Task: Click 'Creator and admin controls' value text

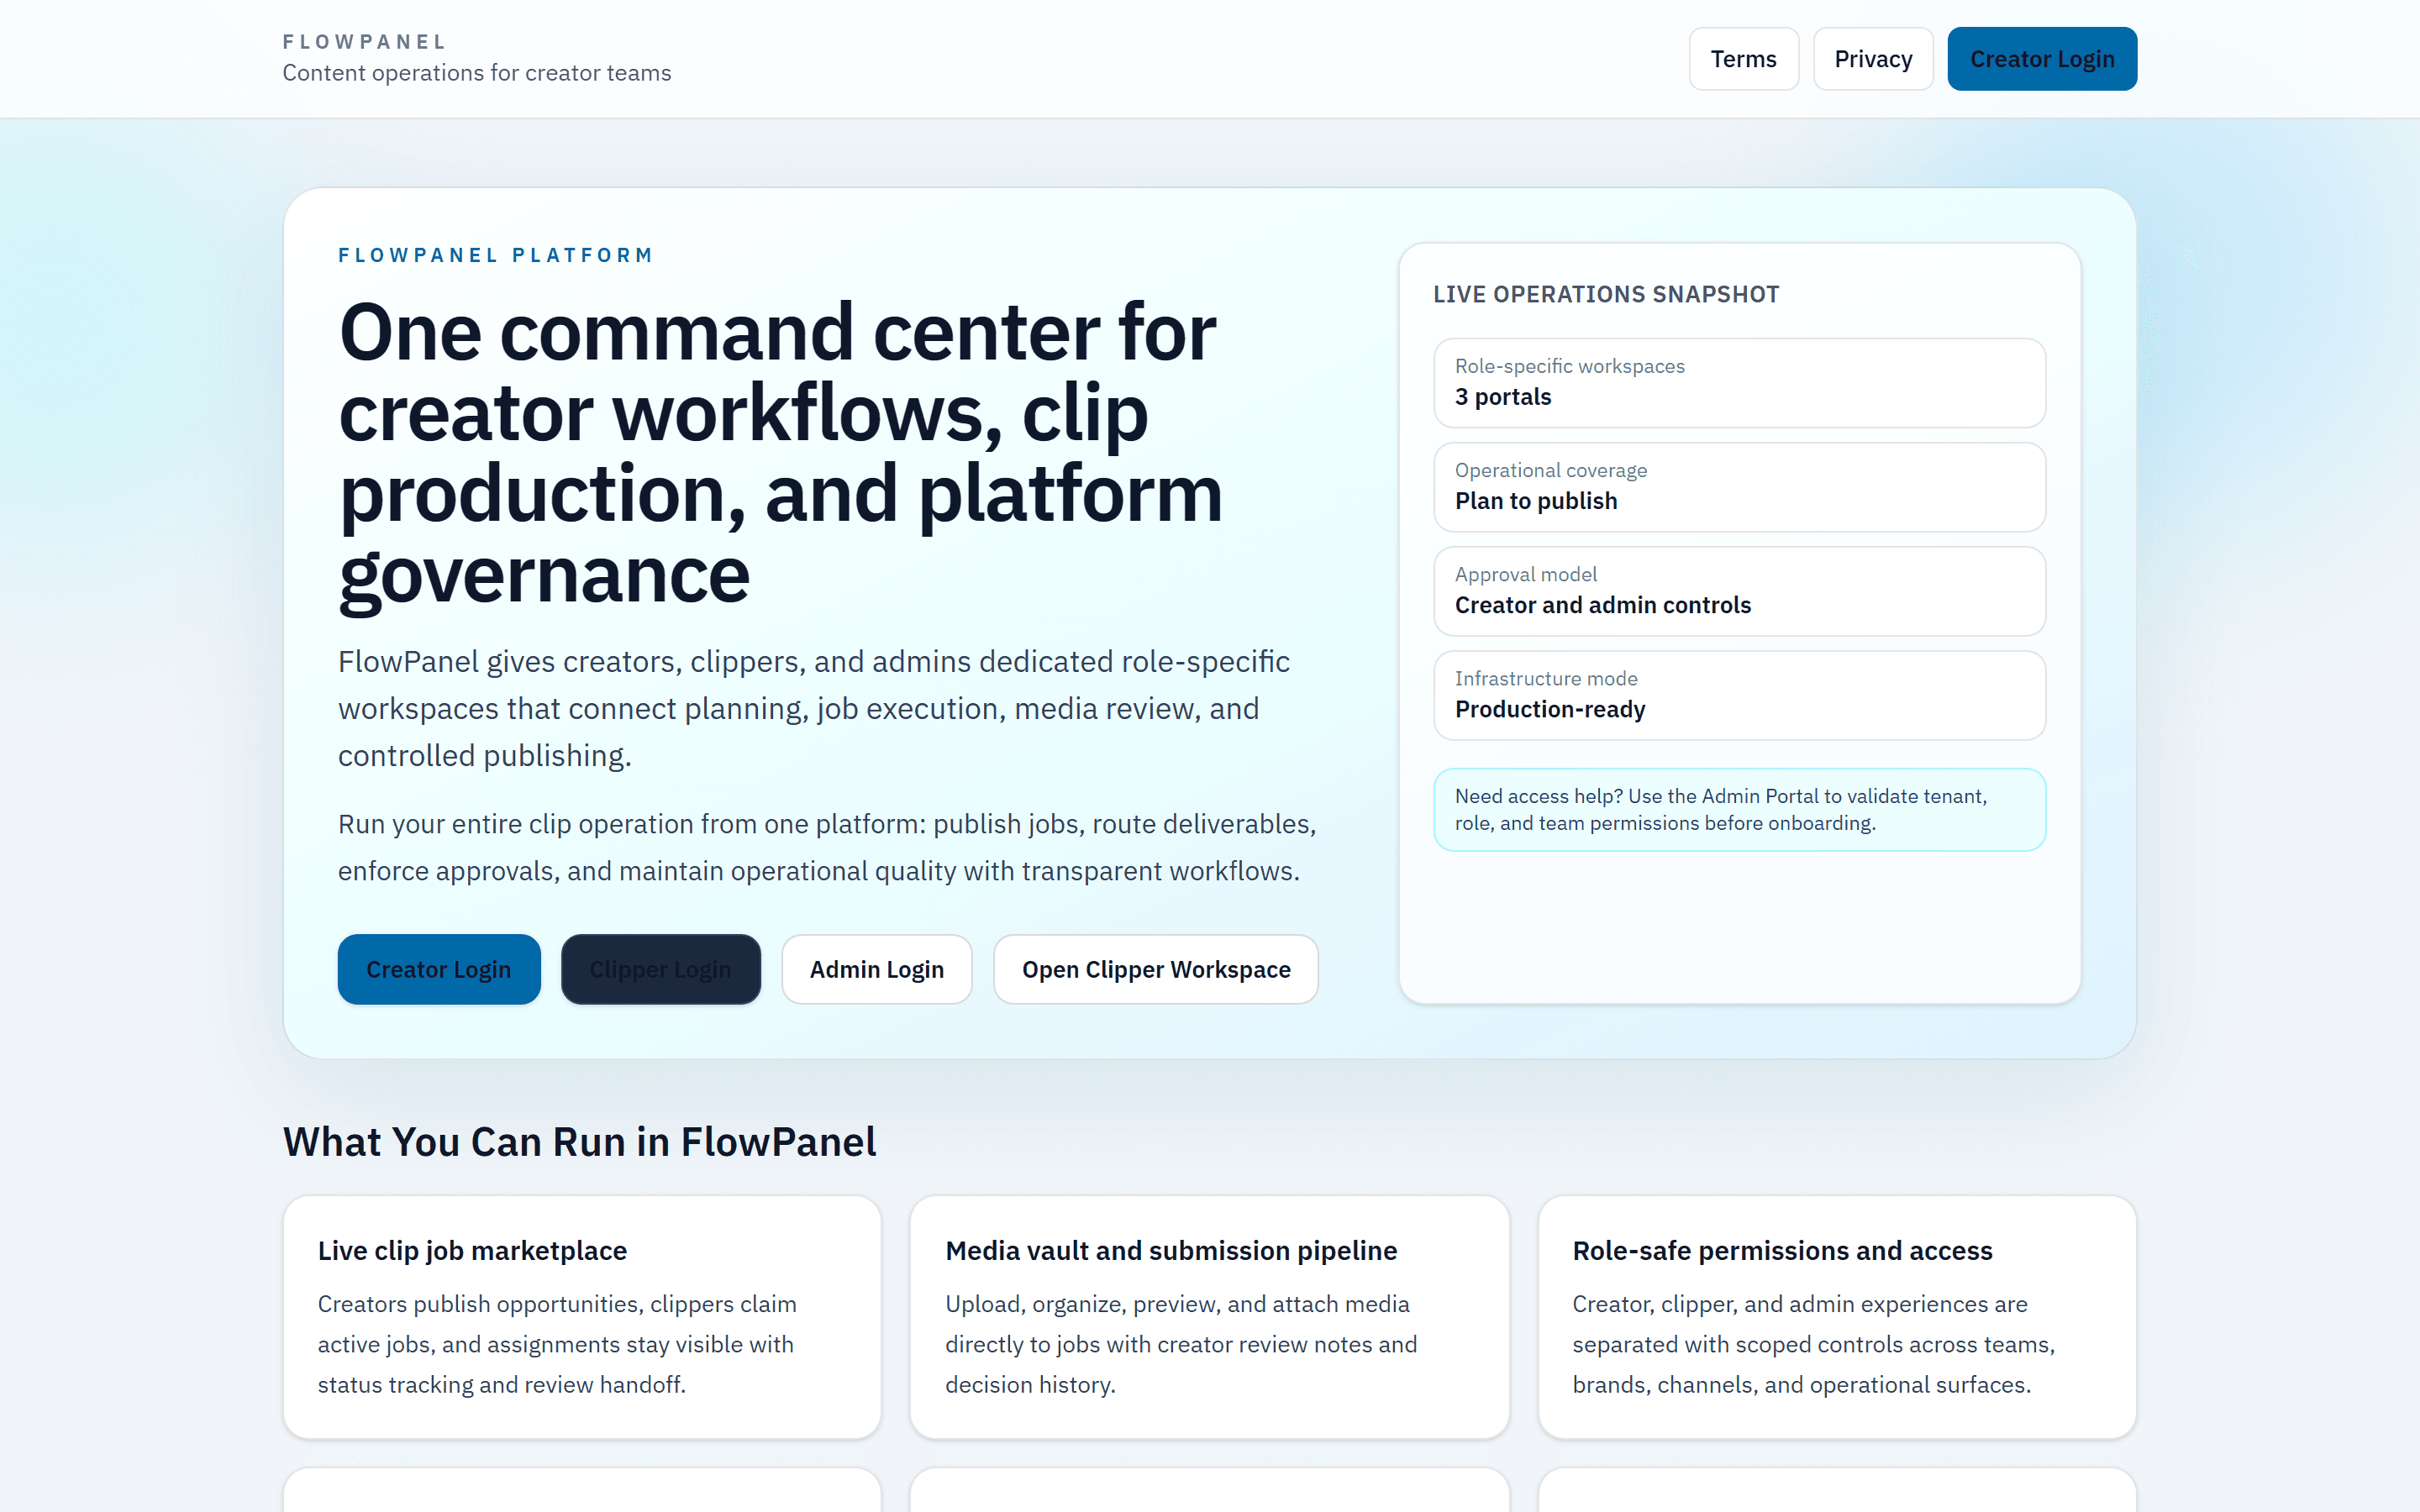Action: pyautogui.click(x=1603, y=605)
